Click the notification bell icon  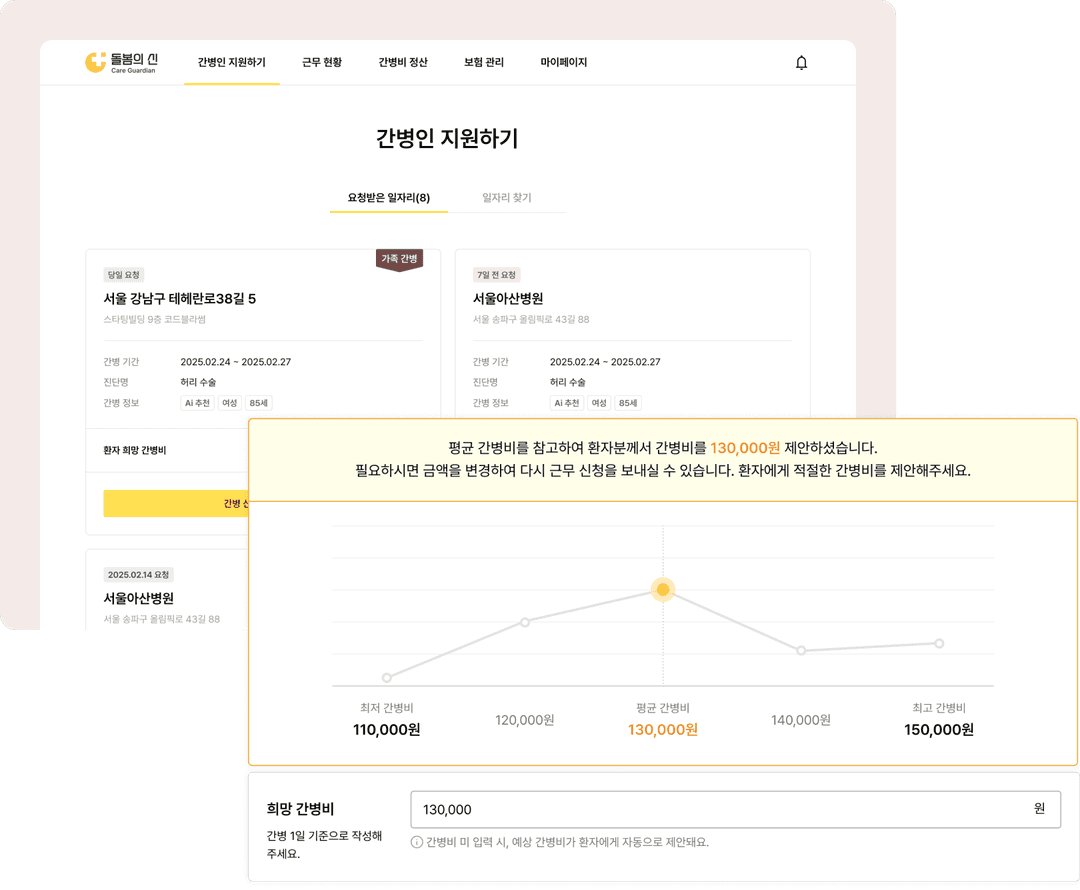[x=801, y=63]
